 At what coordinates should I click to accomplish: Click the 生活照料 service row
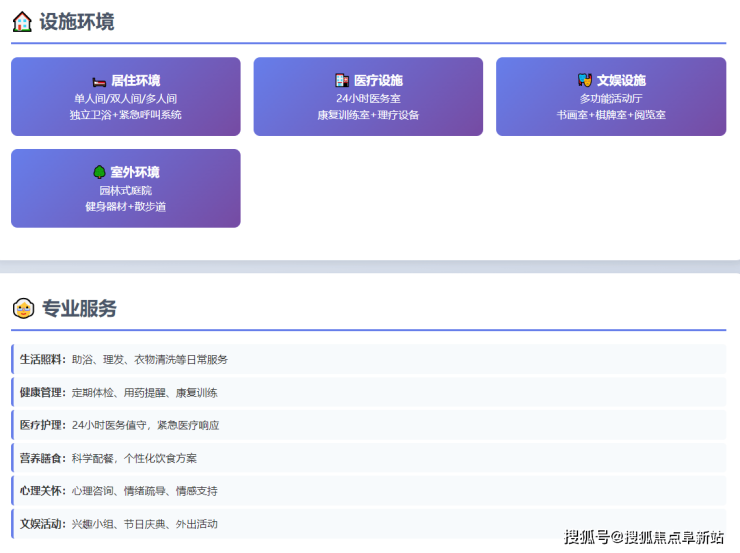[x=368, y=359]
